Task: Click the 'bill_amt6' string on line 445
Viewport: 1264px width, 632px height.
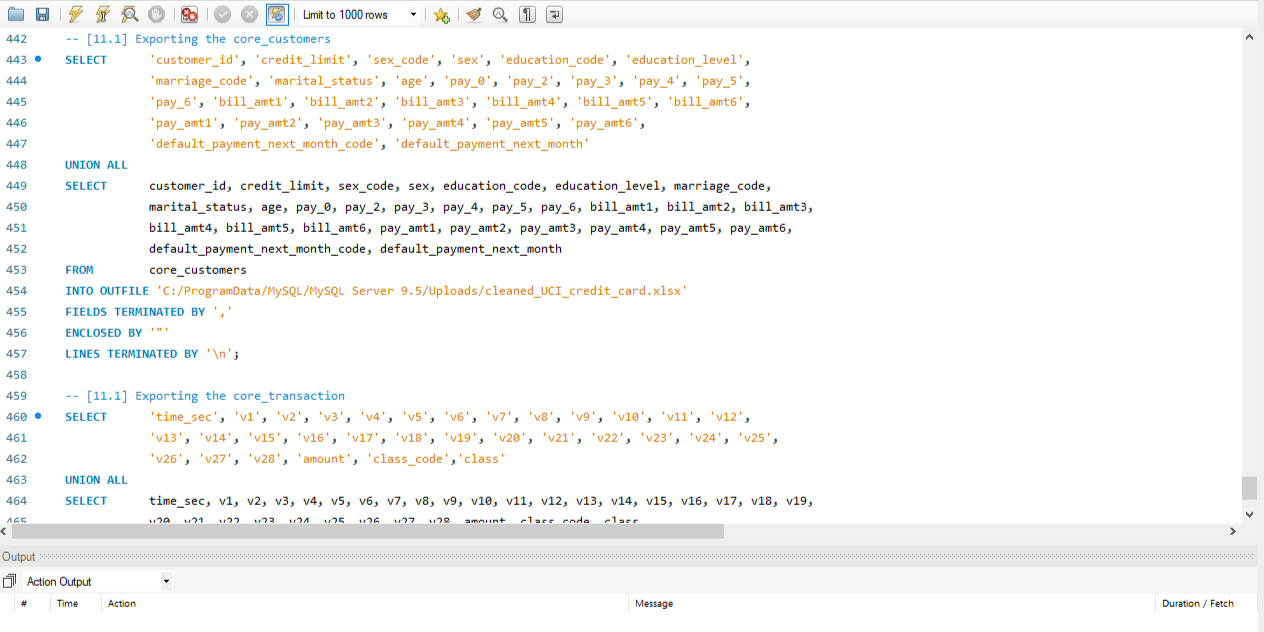Action: point(706,102)
